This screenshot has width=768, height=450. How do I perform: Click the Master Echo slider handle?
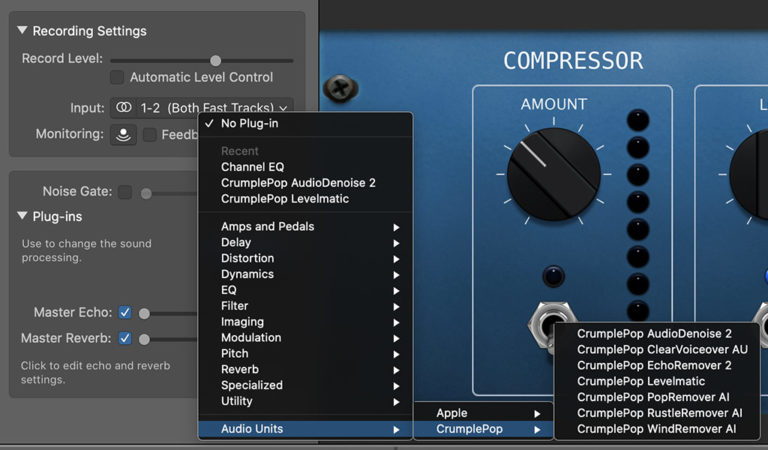[x=144, y=313]
